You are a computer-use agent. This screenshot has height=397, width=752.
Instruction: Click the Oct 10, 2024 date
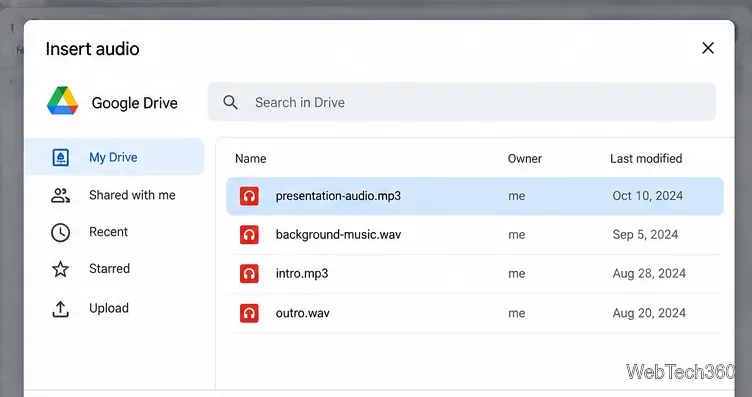pos(647,196)
